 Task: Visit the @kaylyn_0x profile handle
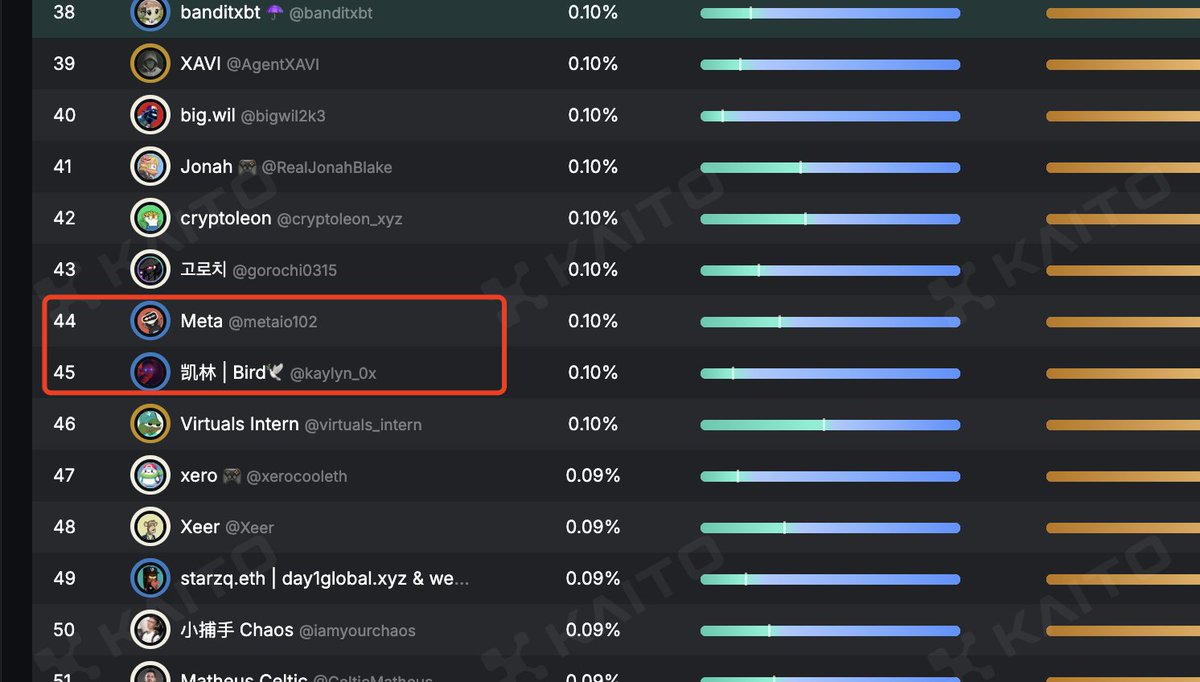click(x=333, y=373)
